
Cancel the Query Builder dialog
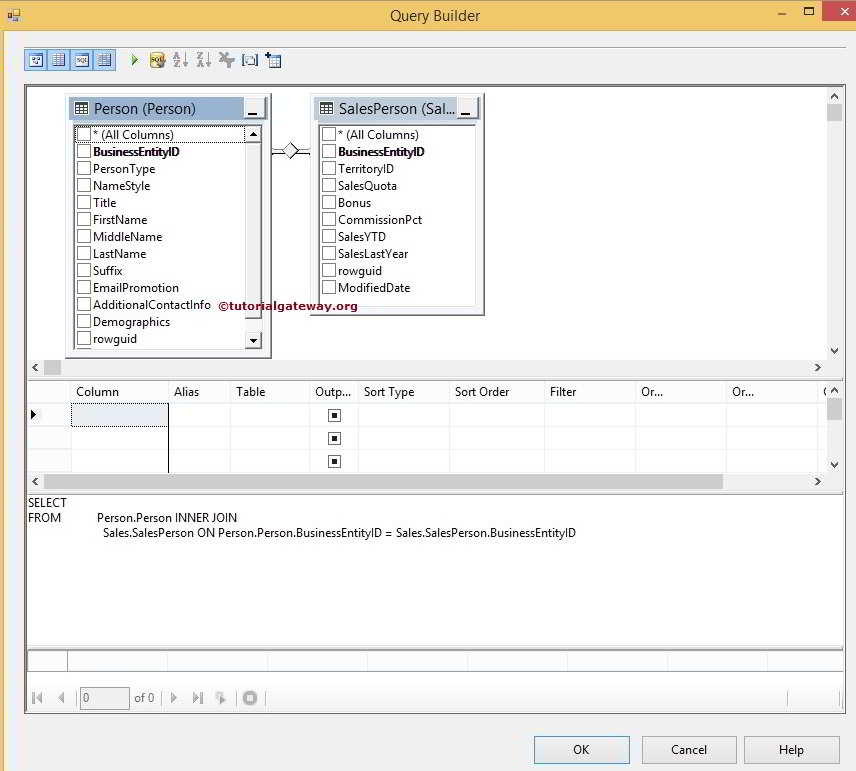point(688,749)
